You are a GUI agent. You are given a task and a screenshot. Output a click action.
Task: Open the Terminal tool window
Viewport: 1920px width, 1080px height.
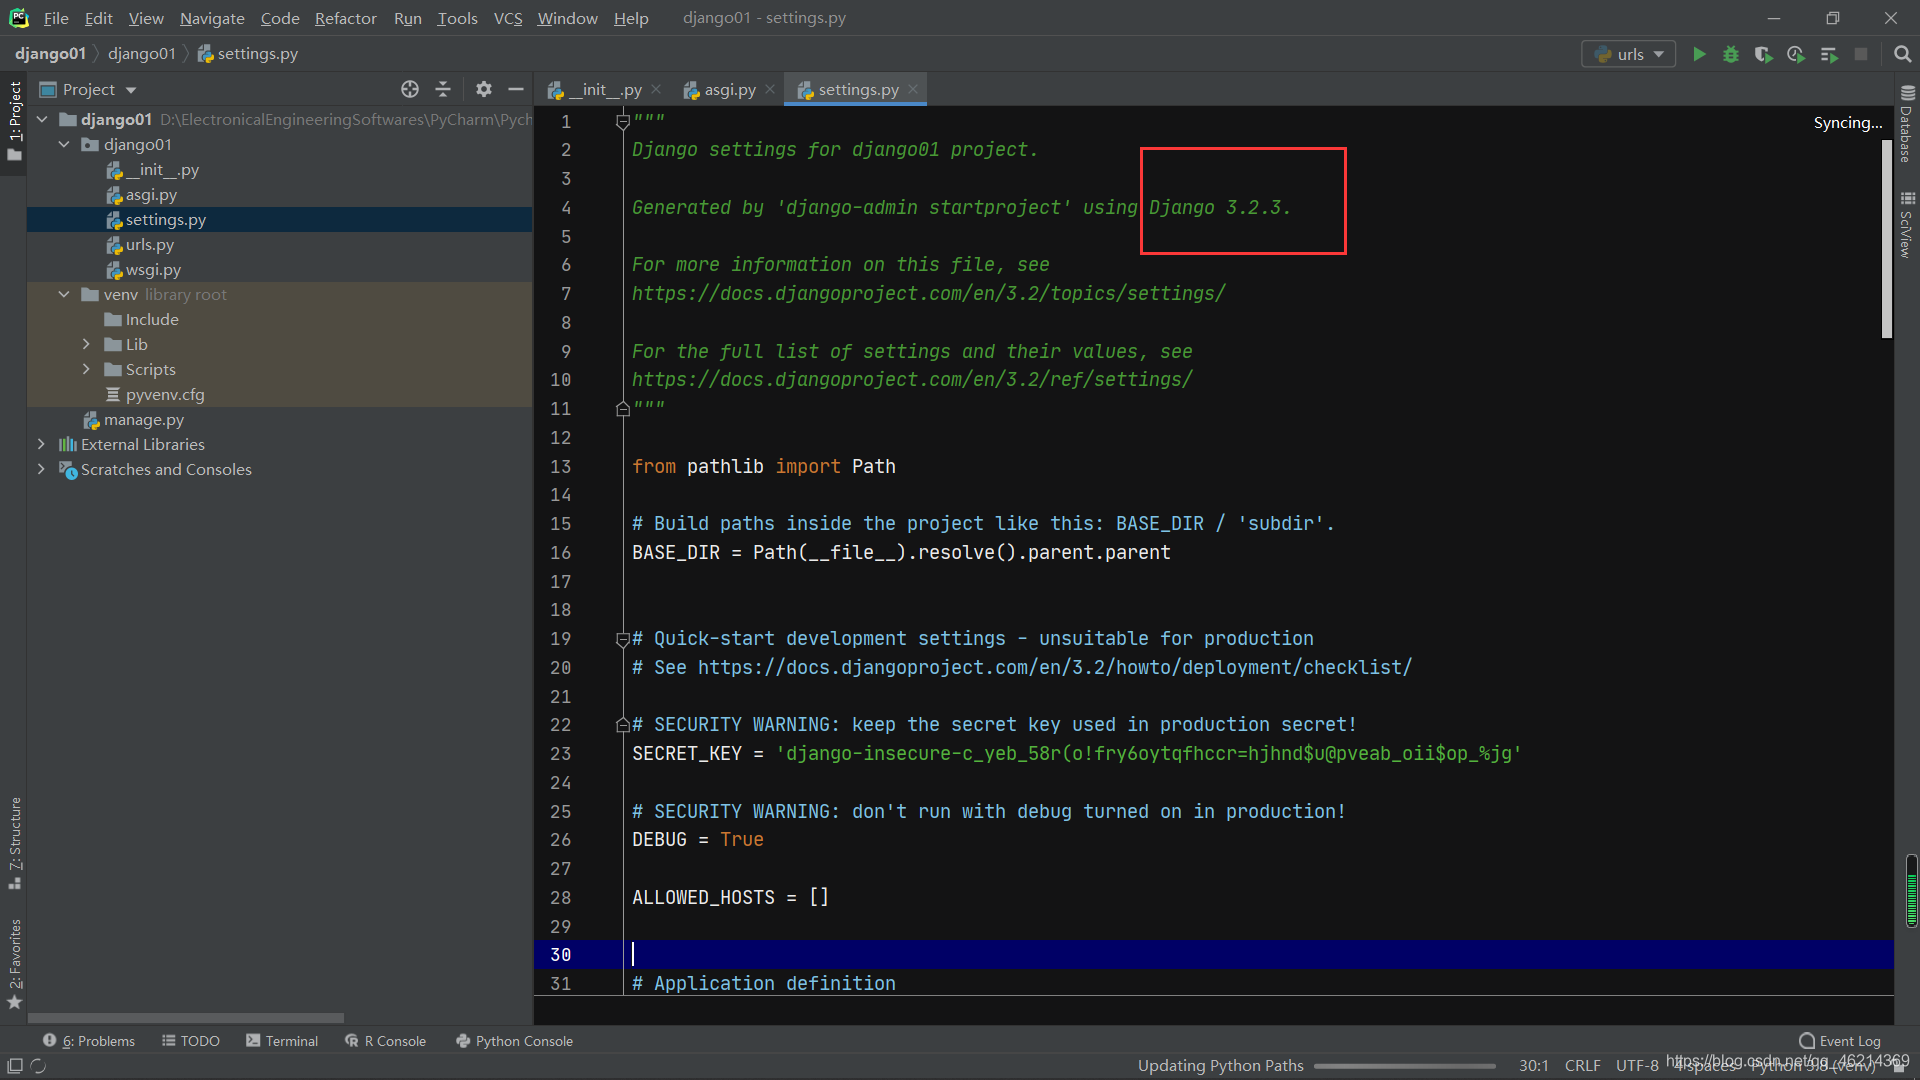[282, 1041]
